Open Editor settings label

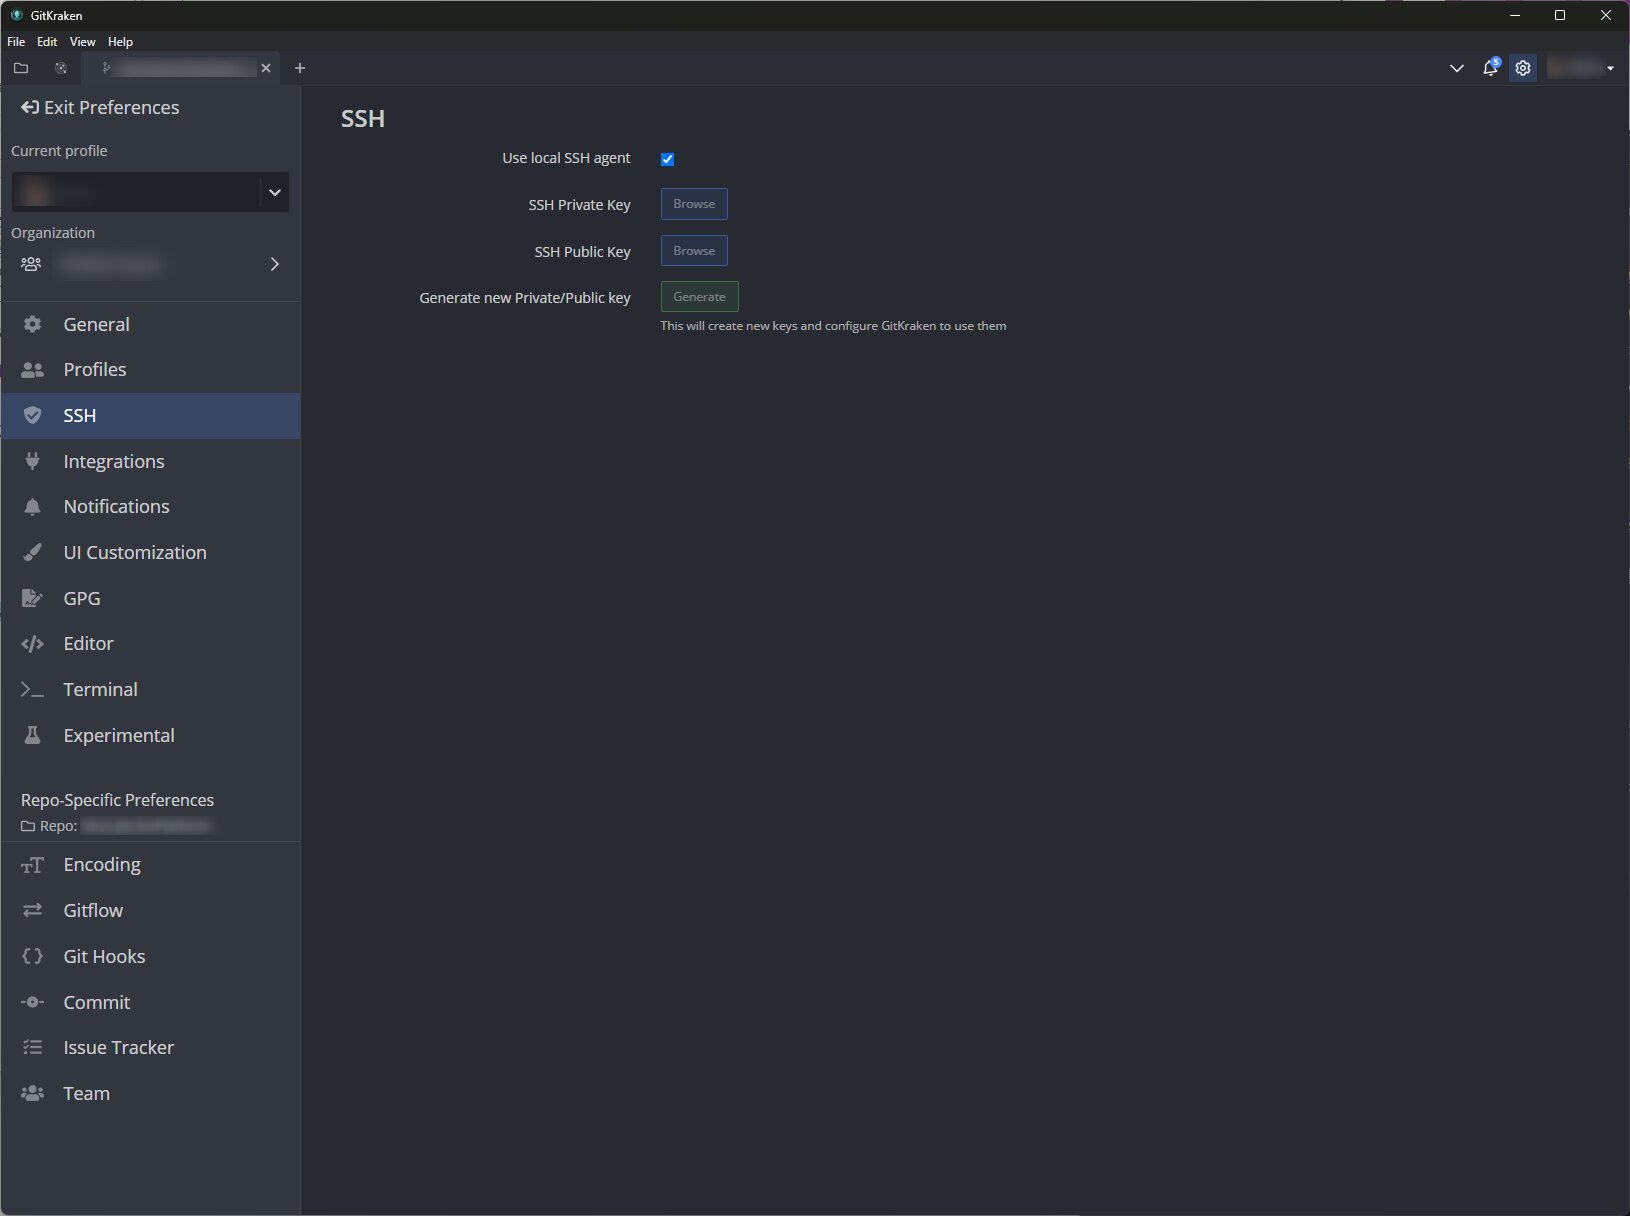pos(88,644)
